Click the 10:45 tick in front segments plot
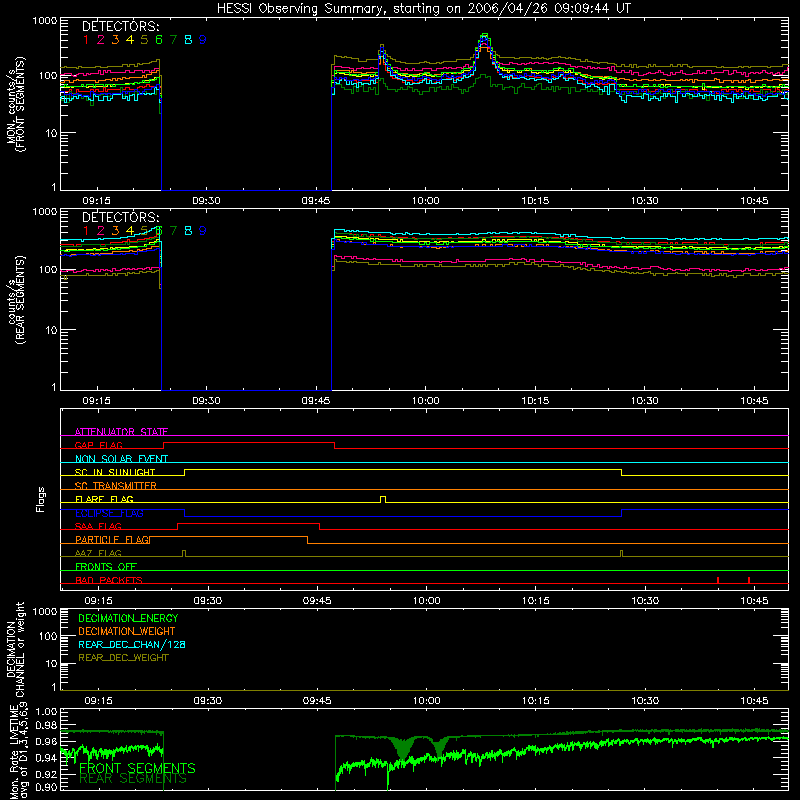This screenshot has width=800, height=800. [x=754, y=201]
